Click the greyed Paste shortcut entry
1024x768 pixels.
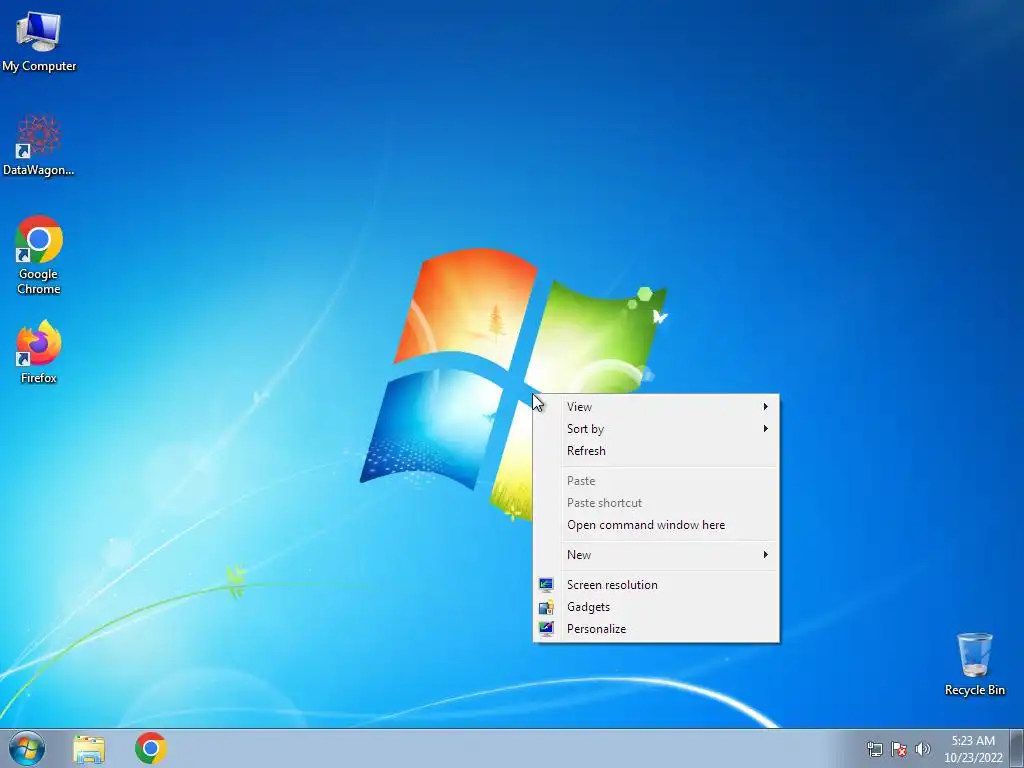coord(656,504)
